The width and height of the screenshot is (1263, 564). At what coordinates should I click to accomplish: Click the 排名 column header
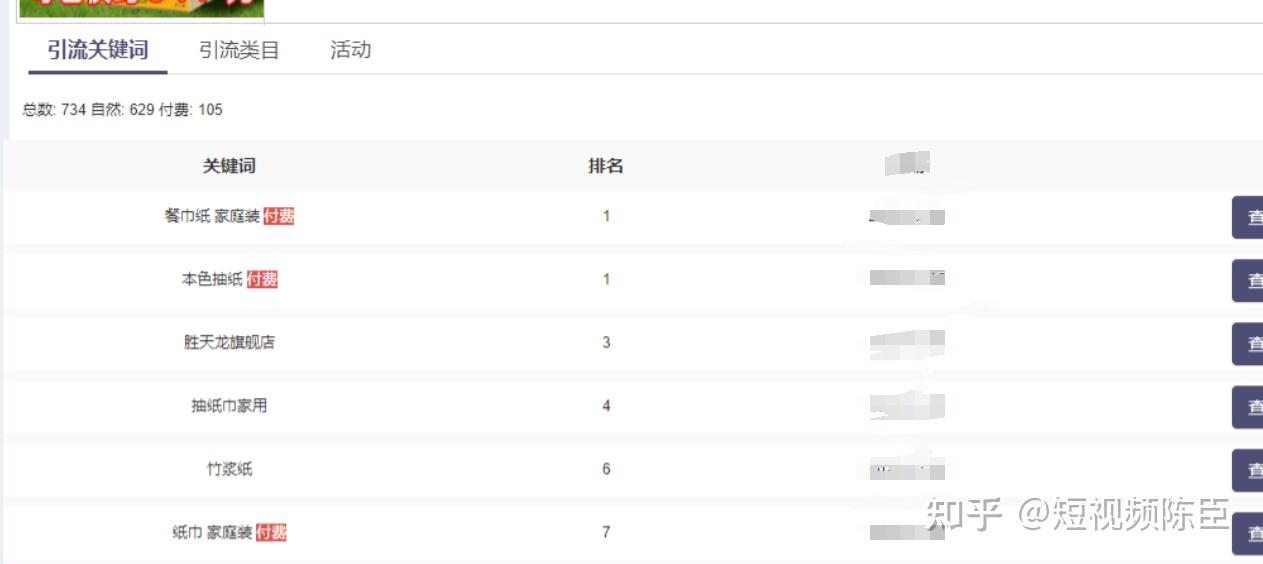(x=606, y=166)
